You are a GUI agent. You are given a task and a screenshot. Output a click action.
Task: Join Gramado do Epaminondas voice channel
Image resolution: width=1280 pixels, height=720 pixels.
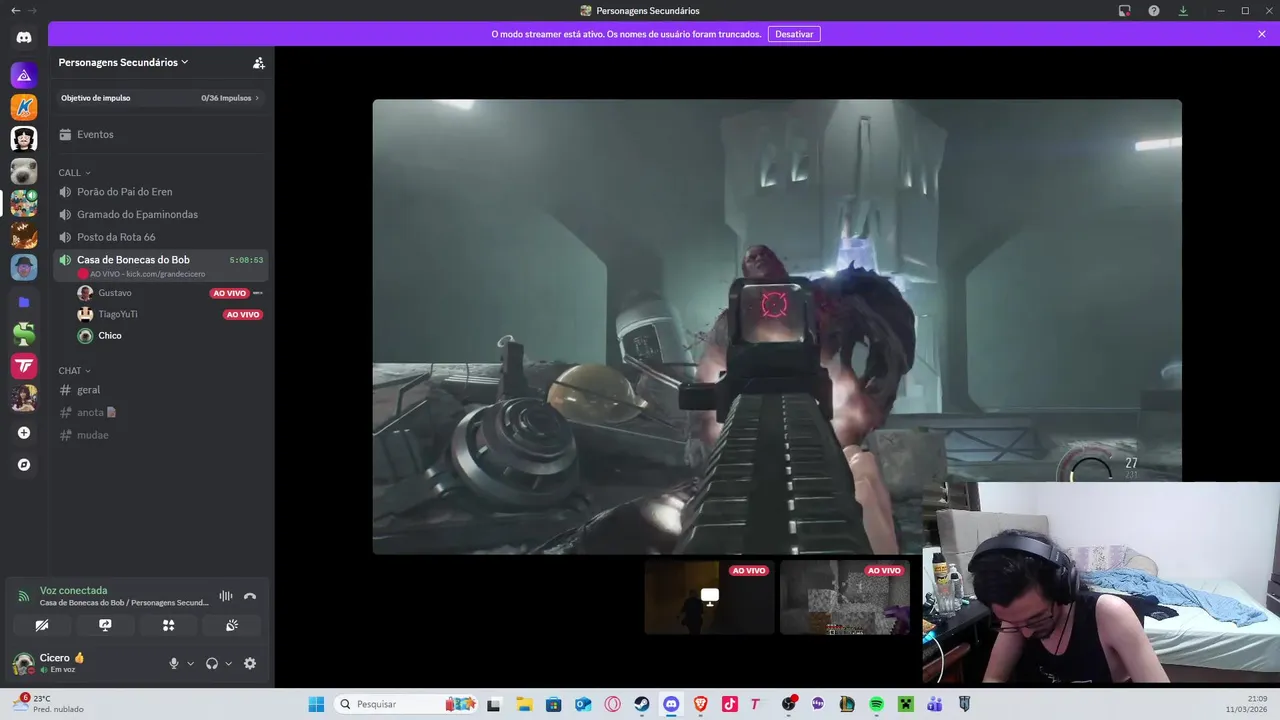coord(160,214)
